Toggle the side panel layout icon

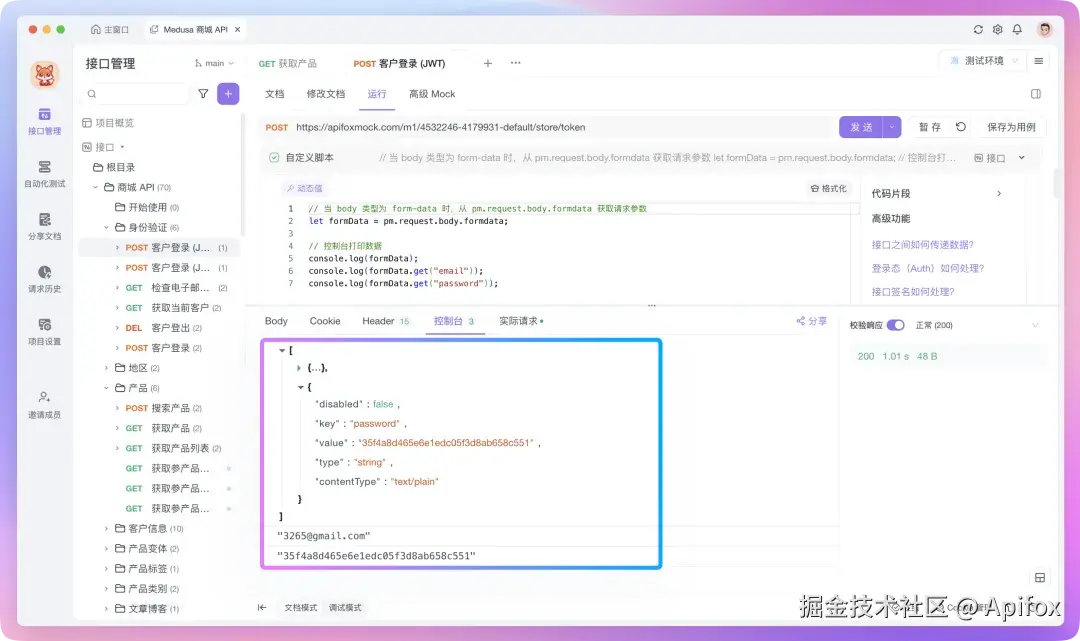(1036, 94)
